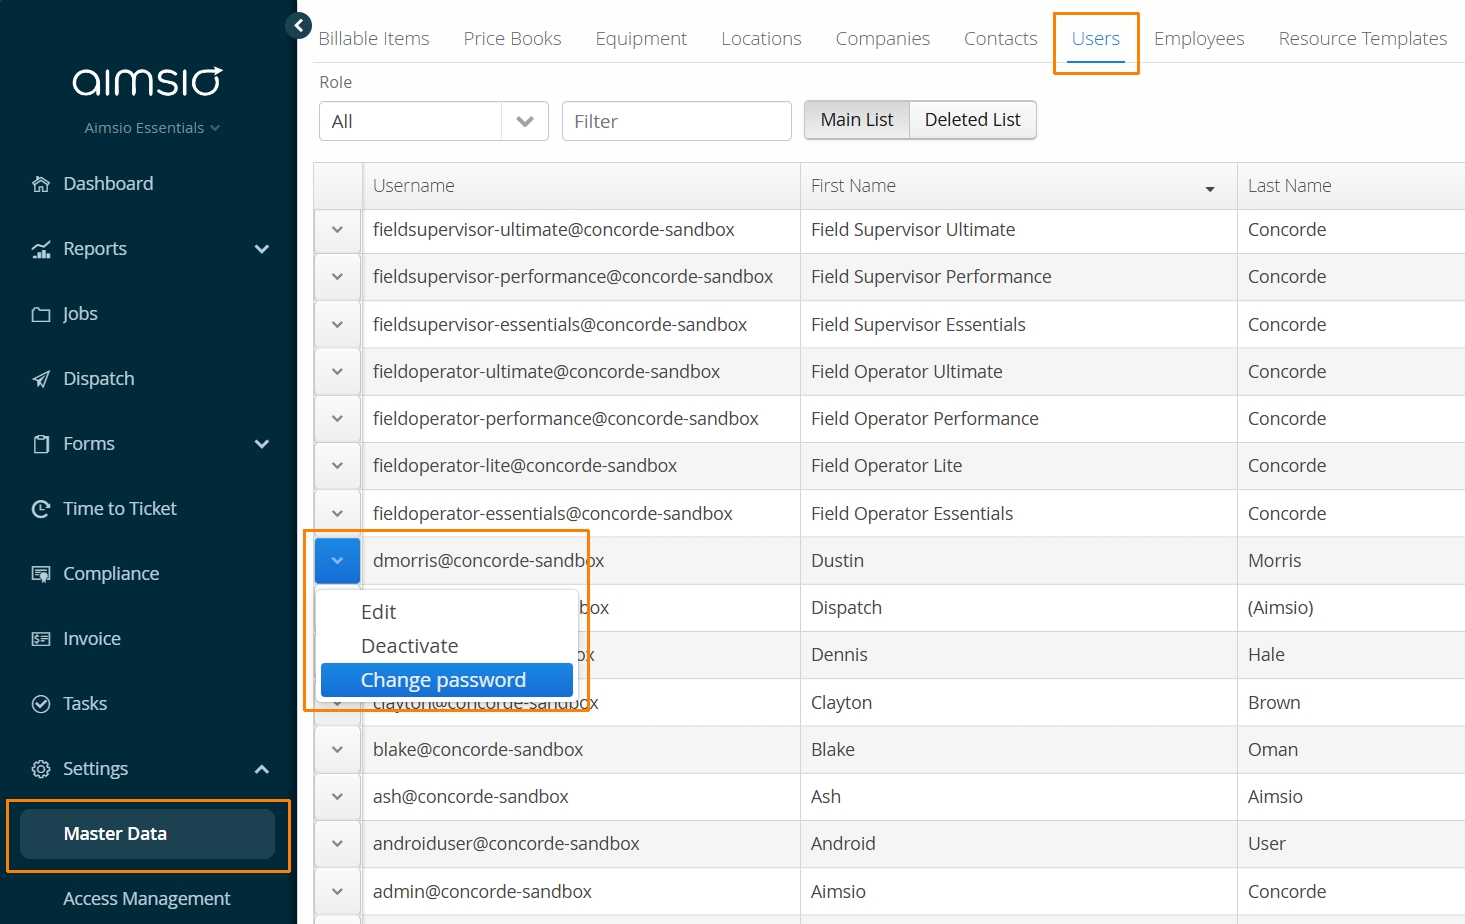Viewport: 1465px width, 924px height.
Task: Click the Dispatch paper plane icon
Action: [41, 379]
